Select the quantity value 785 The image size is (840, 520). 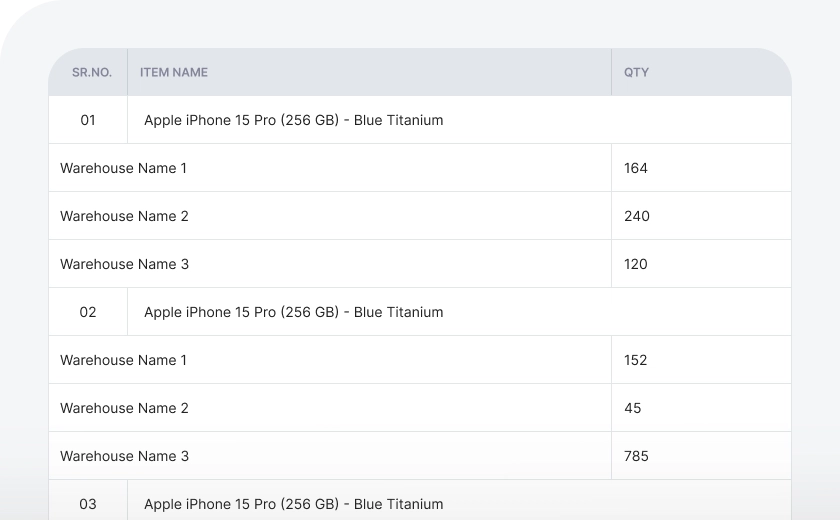coord(636,456)
